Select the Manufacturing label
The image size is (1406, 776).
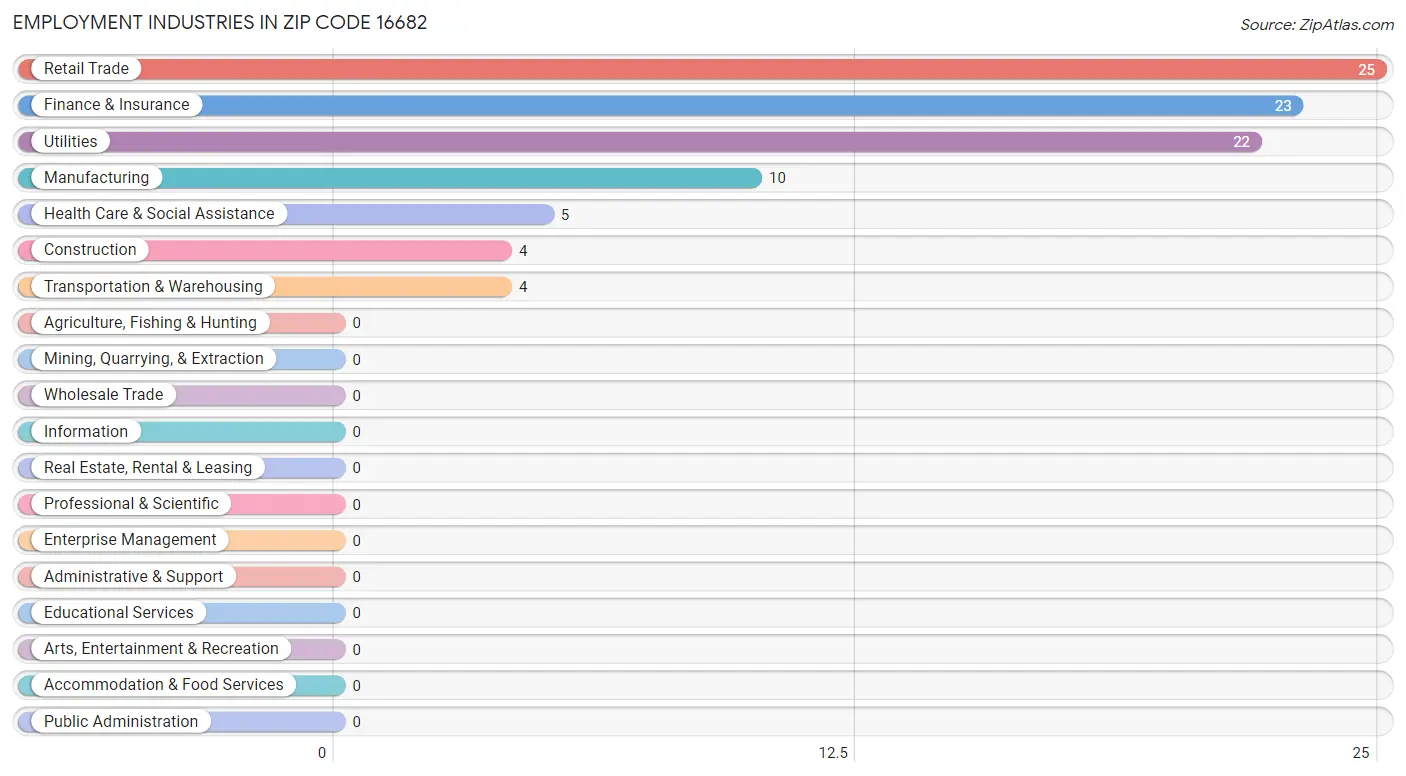pos(96,178)
